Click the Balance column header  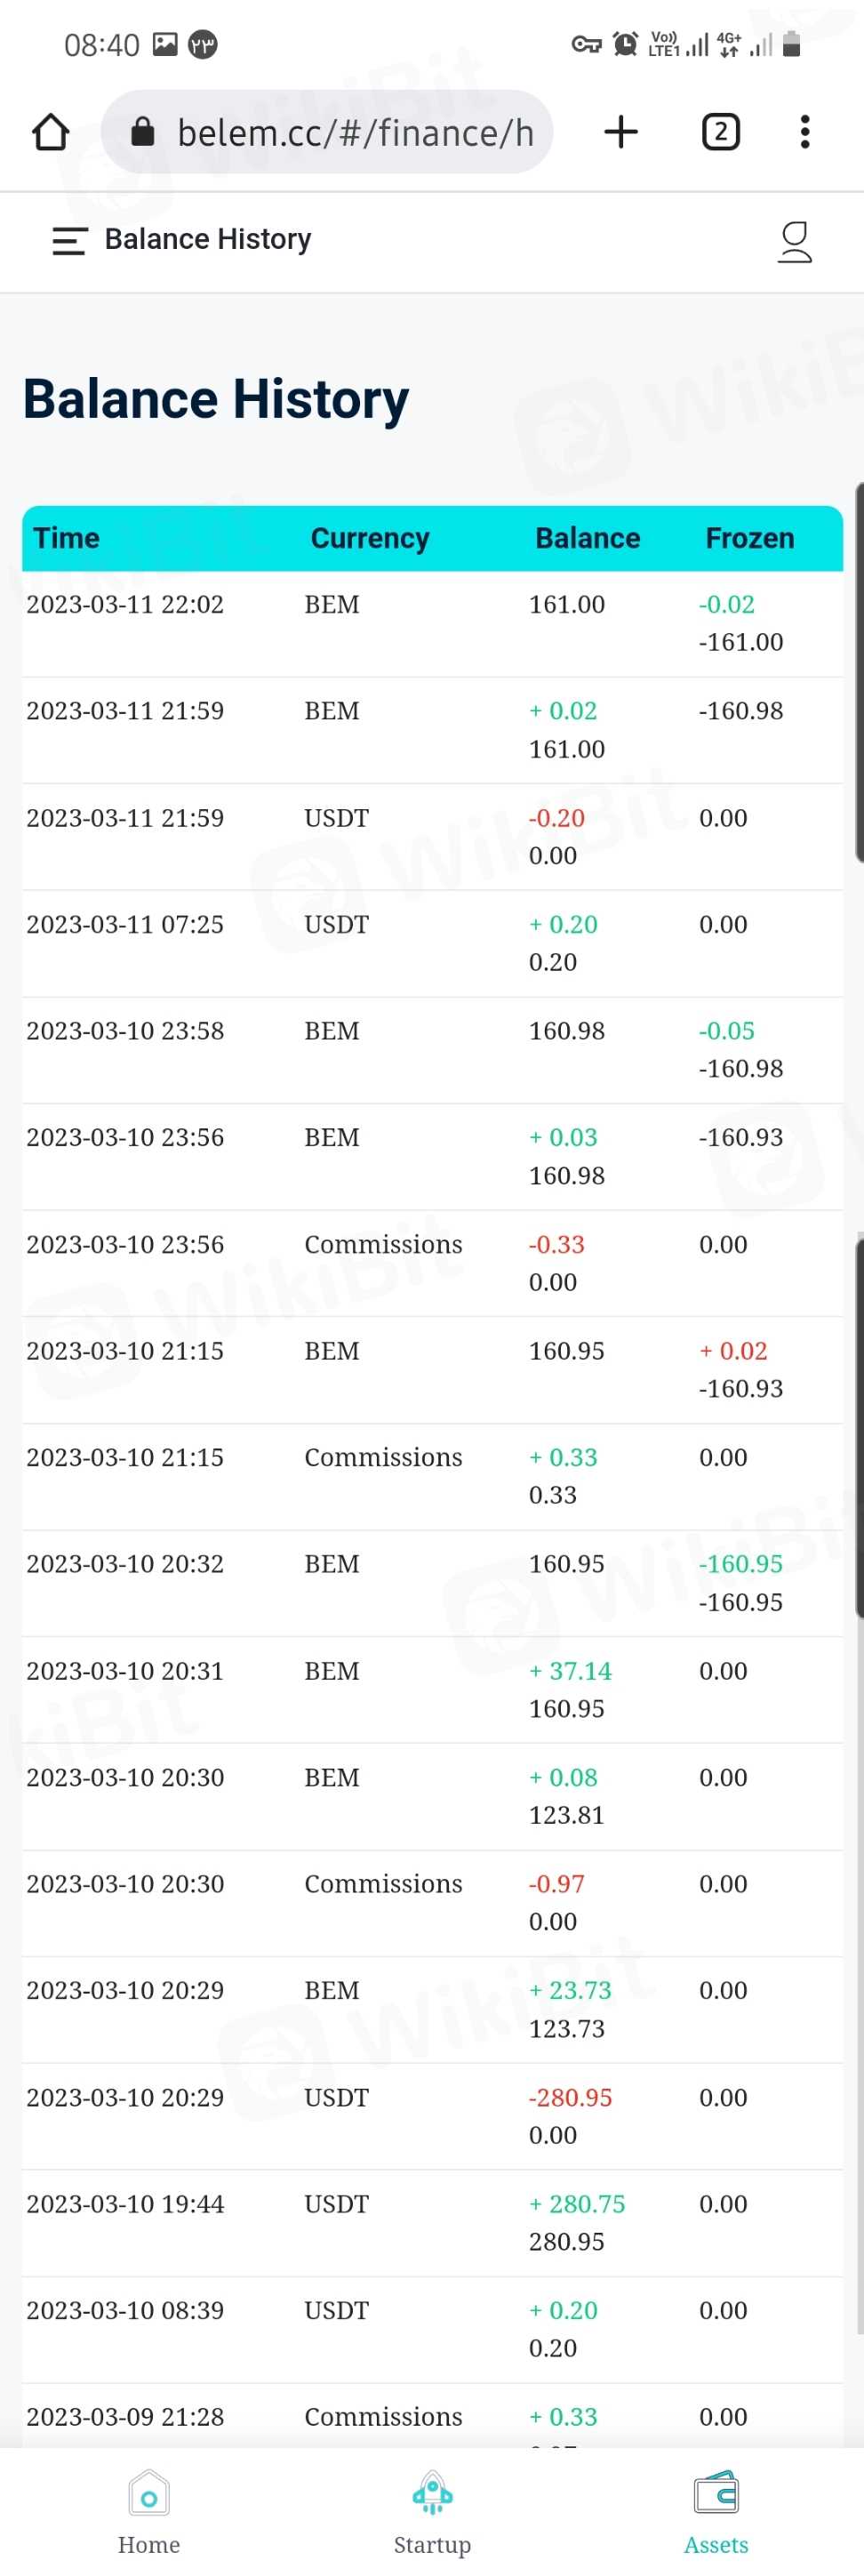[587, 538]
